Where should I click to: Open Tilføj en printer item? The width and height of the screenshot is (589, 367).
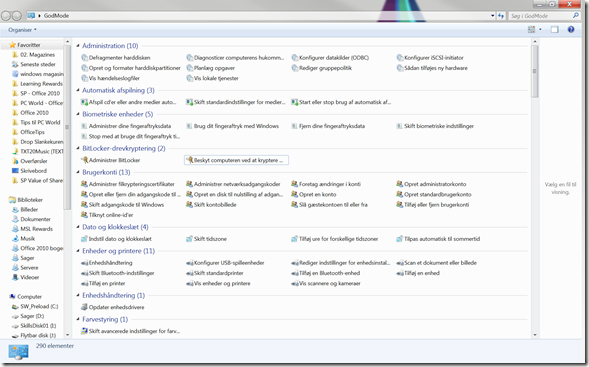(103, 283)
